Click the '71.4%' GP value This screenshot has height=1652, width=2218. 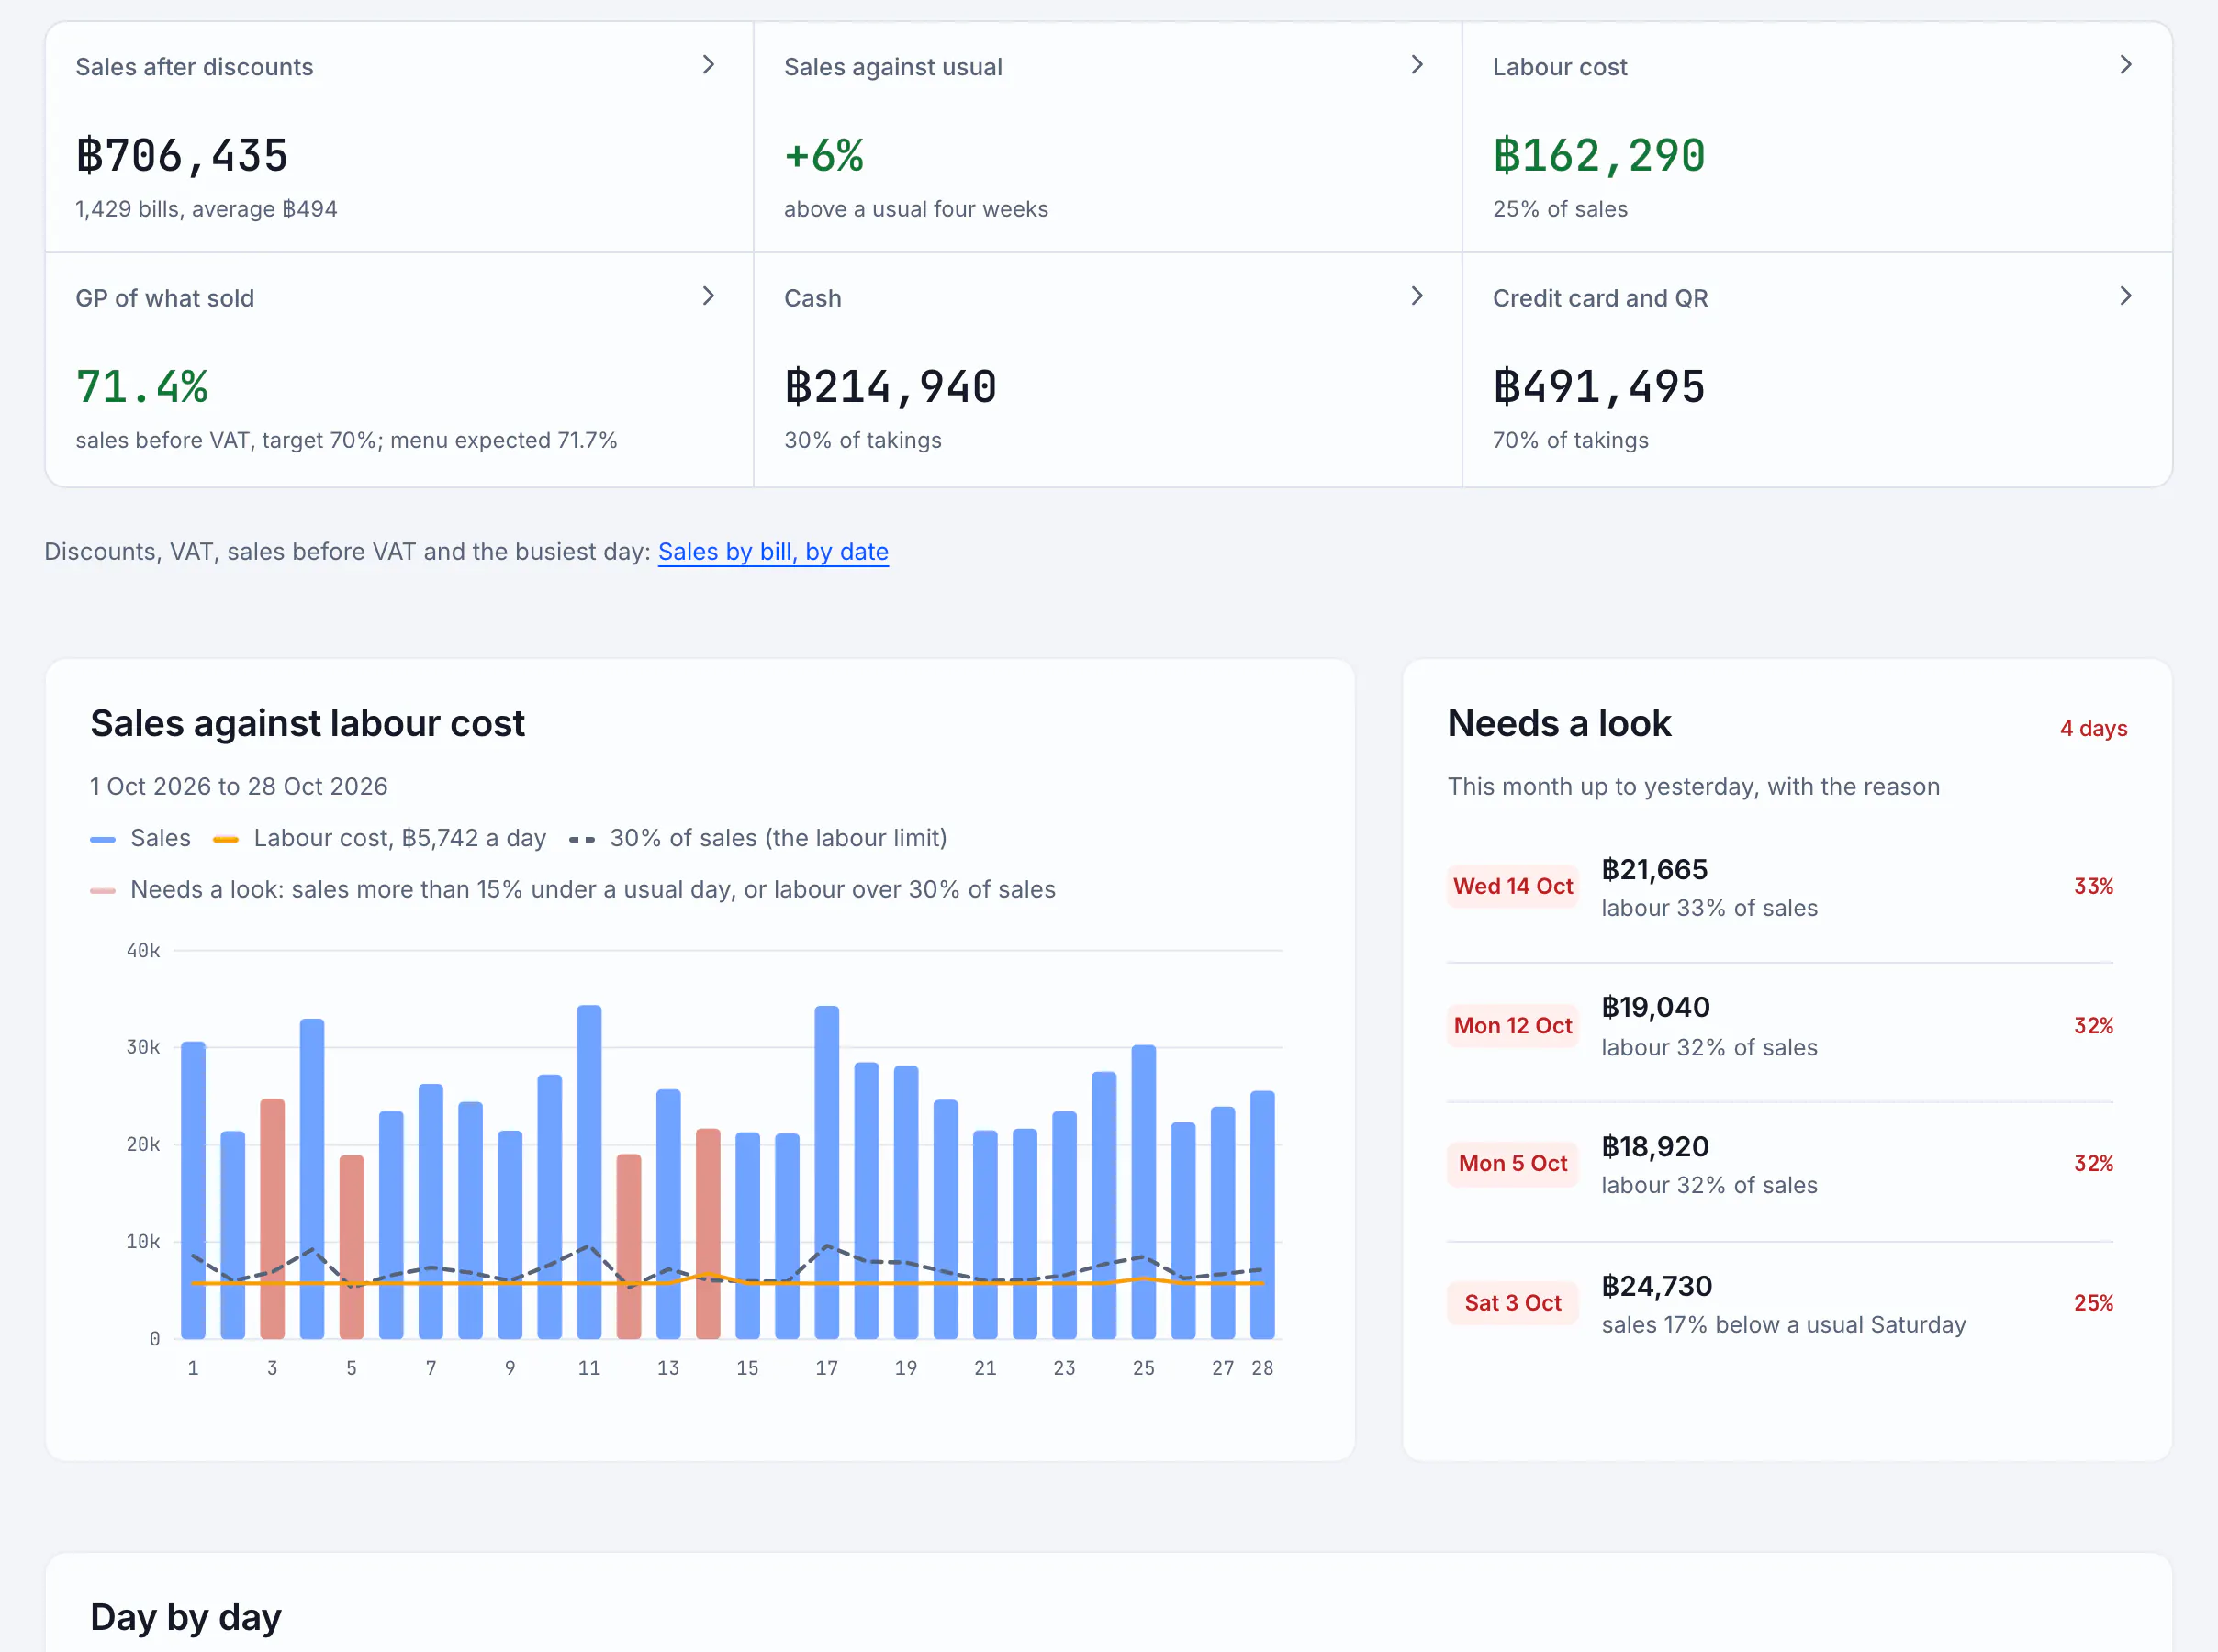(x=142, y=387)
